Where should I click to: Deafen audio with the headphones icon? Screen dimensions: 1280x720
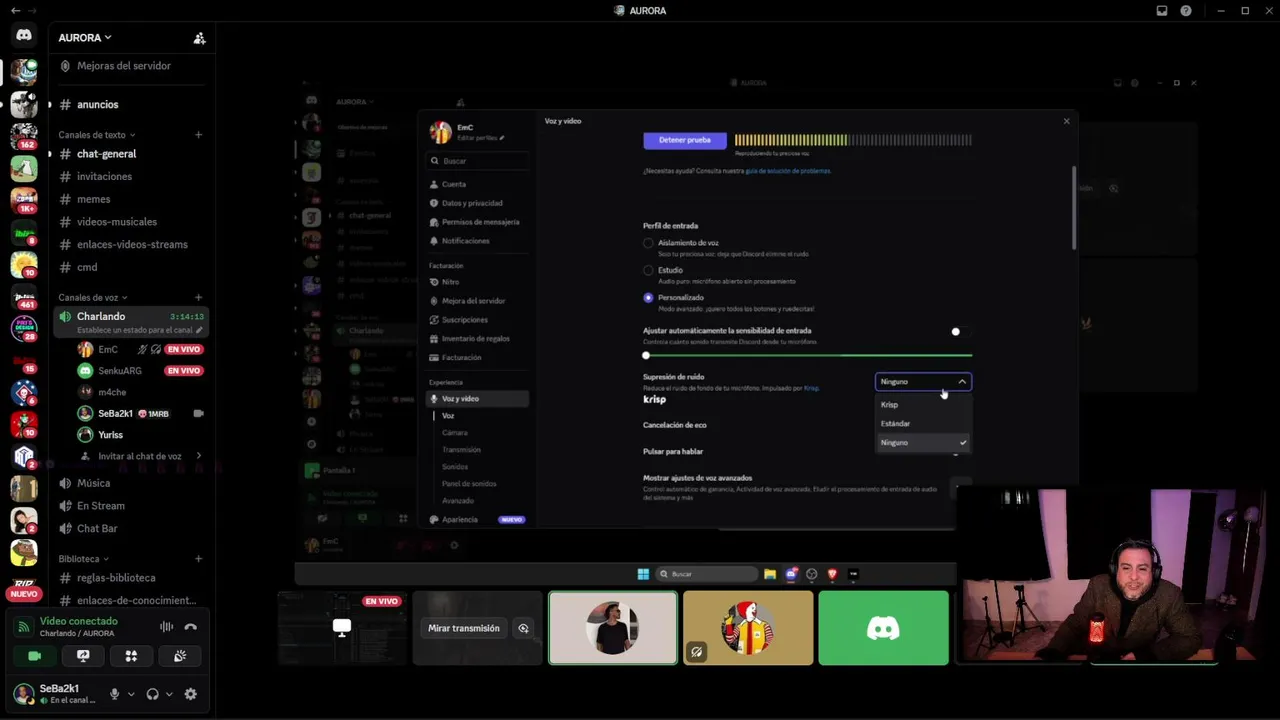152,694
